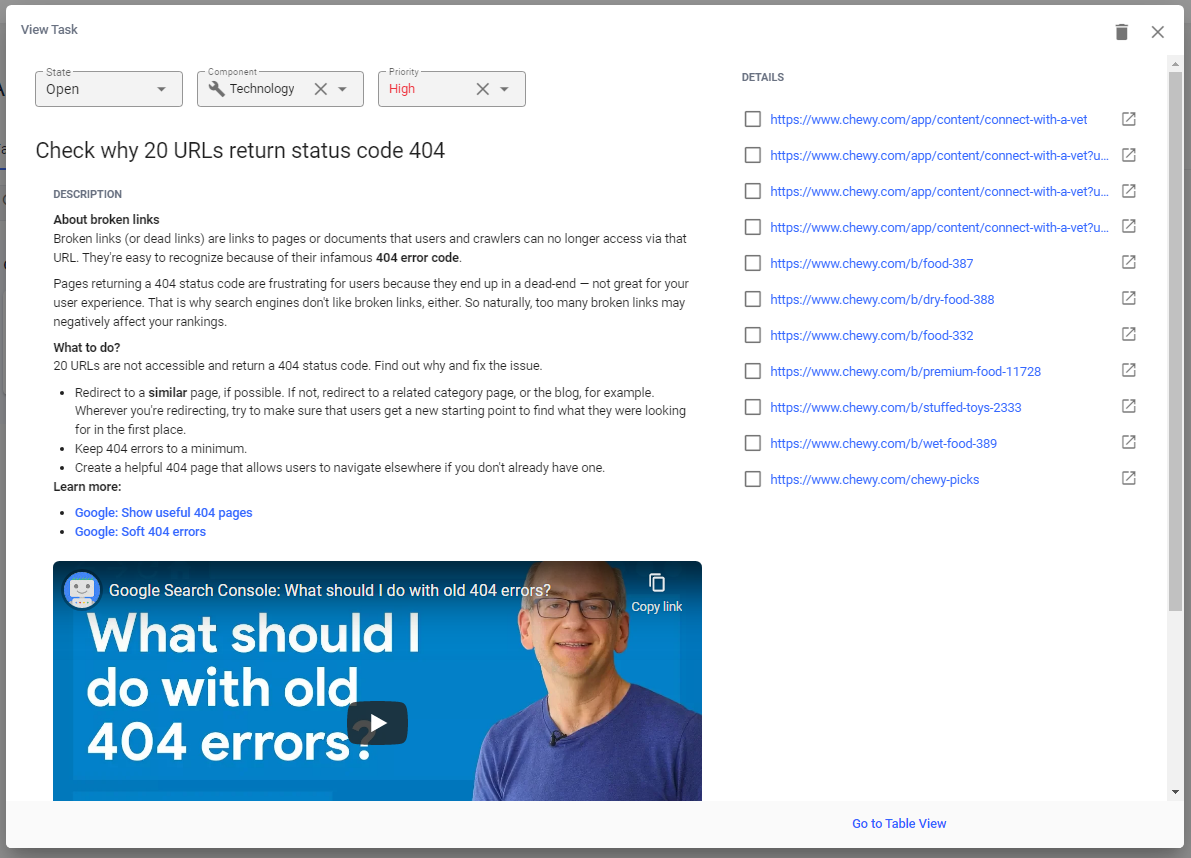
Task: Check the connect-with-a-vet URL checkbox
Action: 753,119
